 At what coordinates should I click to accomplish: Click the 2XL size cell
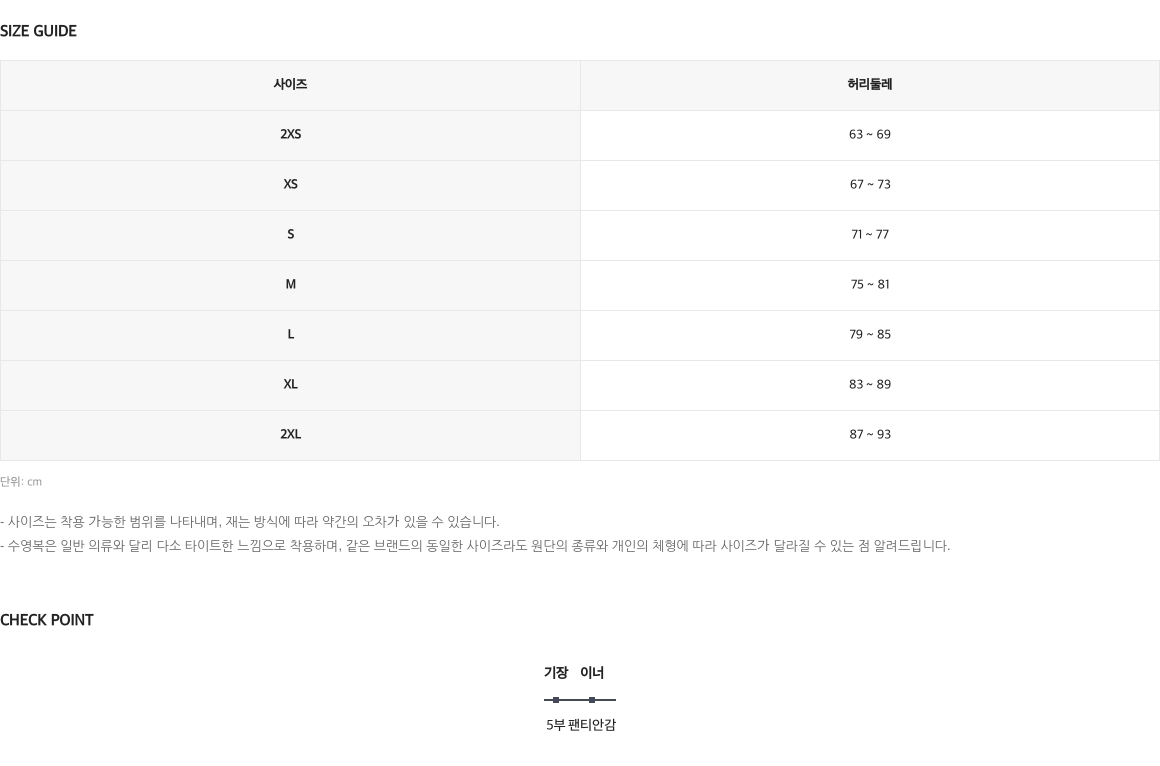[x=290, y=435]
